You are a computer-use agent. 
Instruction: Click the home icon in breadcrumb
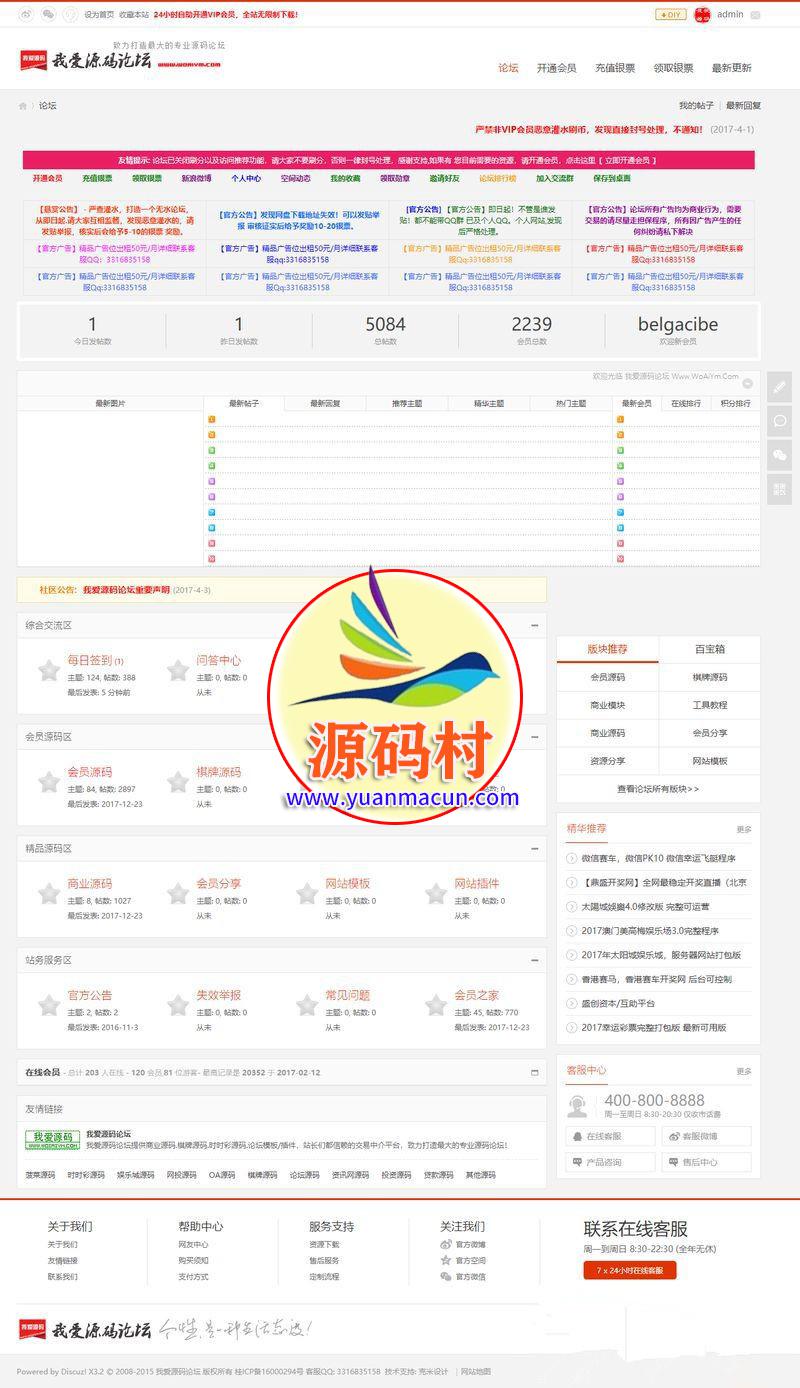23,106
